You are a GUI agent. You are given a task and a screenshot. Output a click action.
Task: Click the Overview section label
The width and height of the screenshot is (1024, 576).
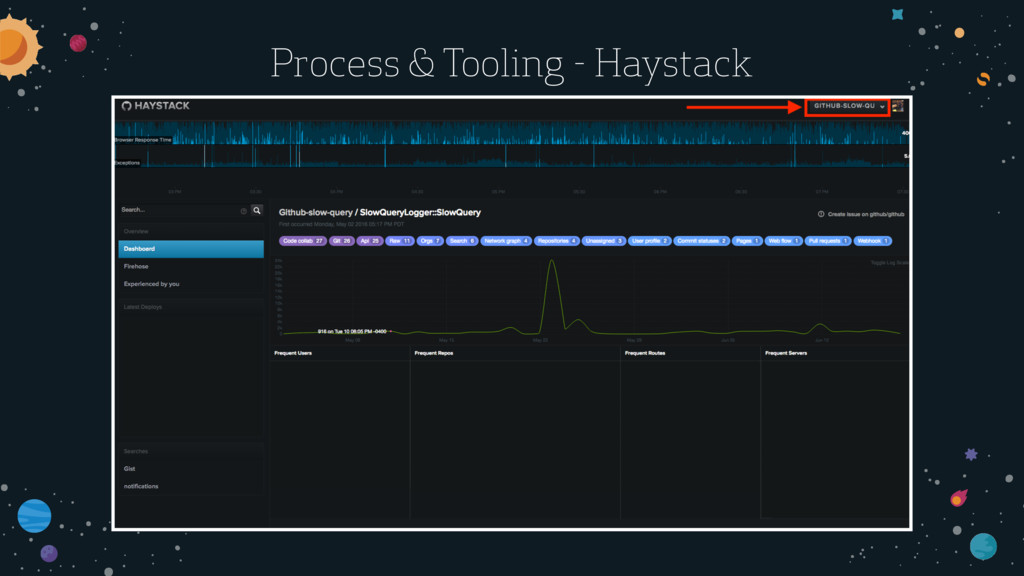(x=136, y=232)
